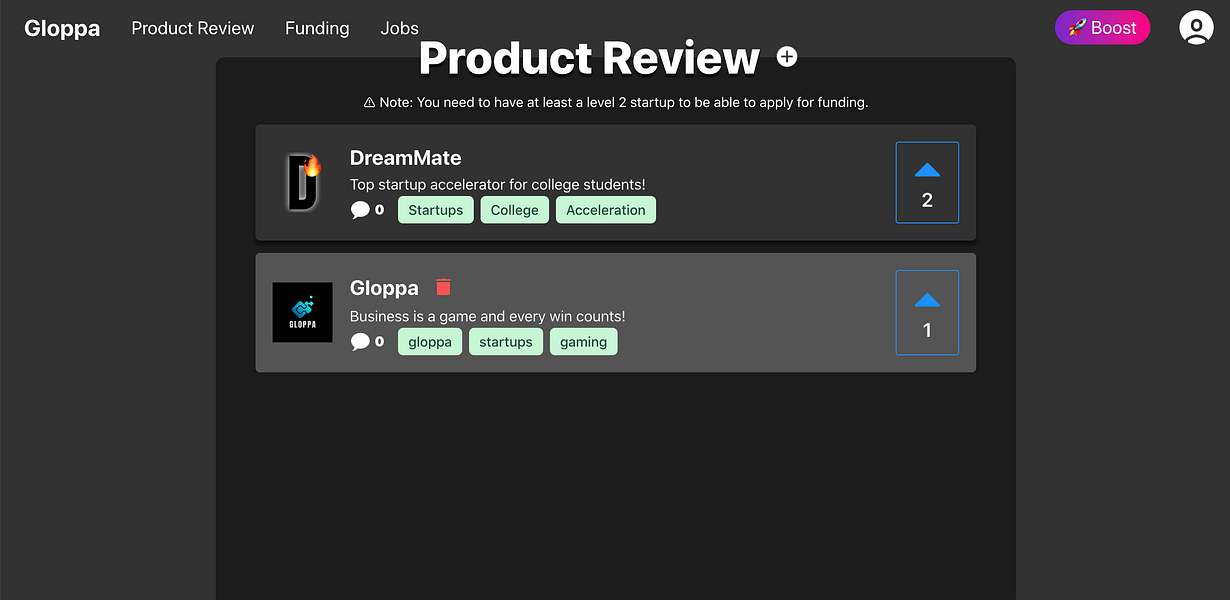Switch to the Funding section
The height and width of the screenshot is (600, 1230).
click(x=317, y=28)
